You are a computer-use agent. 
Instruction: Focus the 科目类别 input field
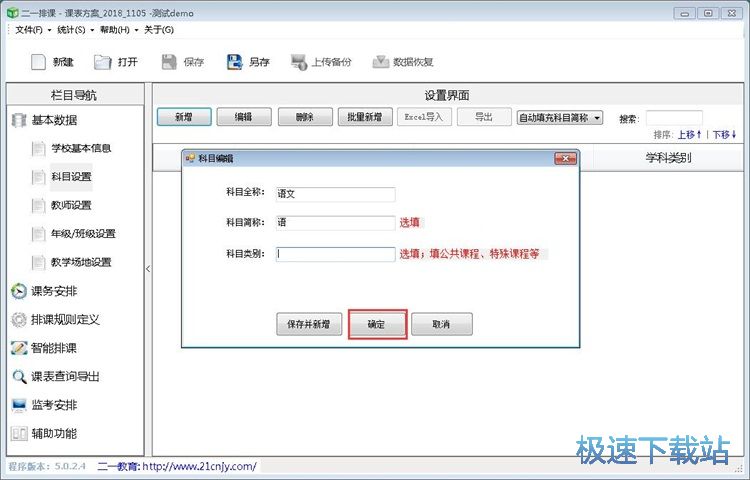tap(335, 254)
